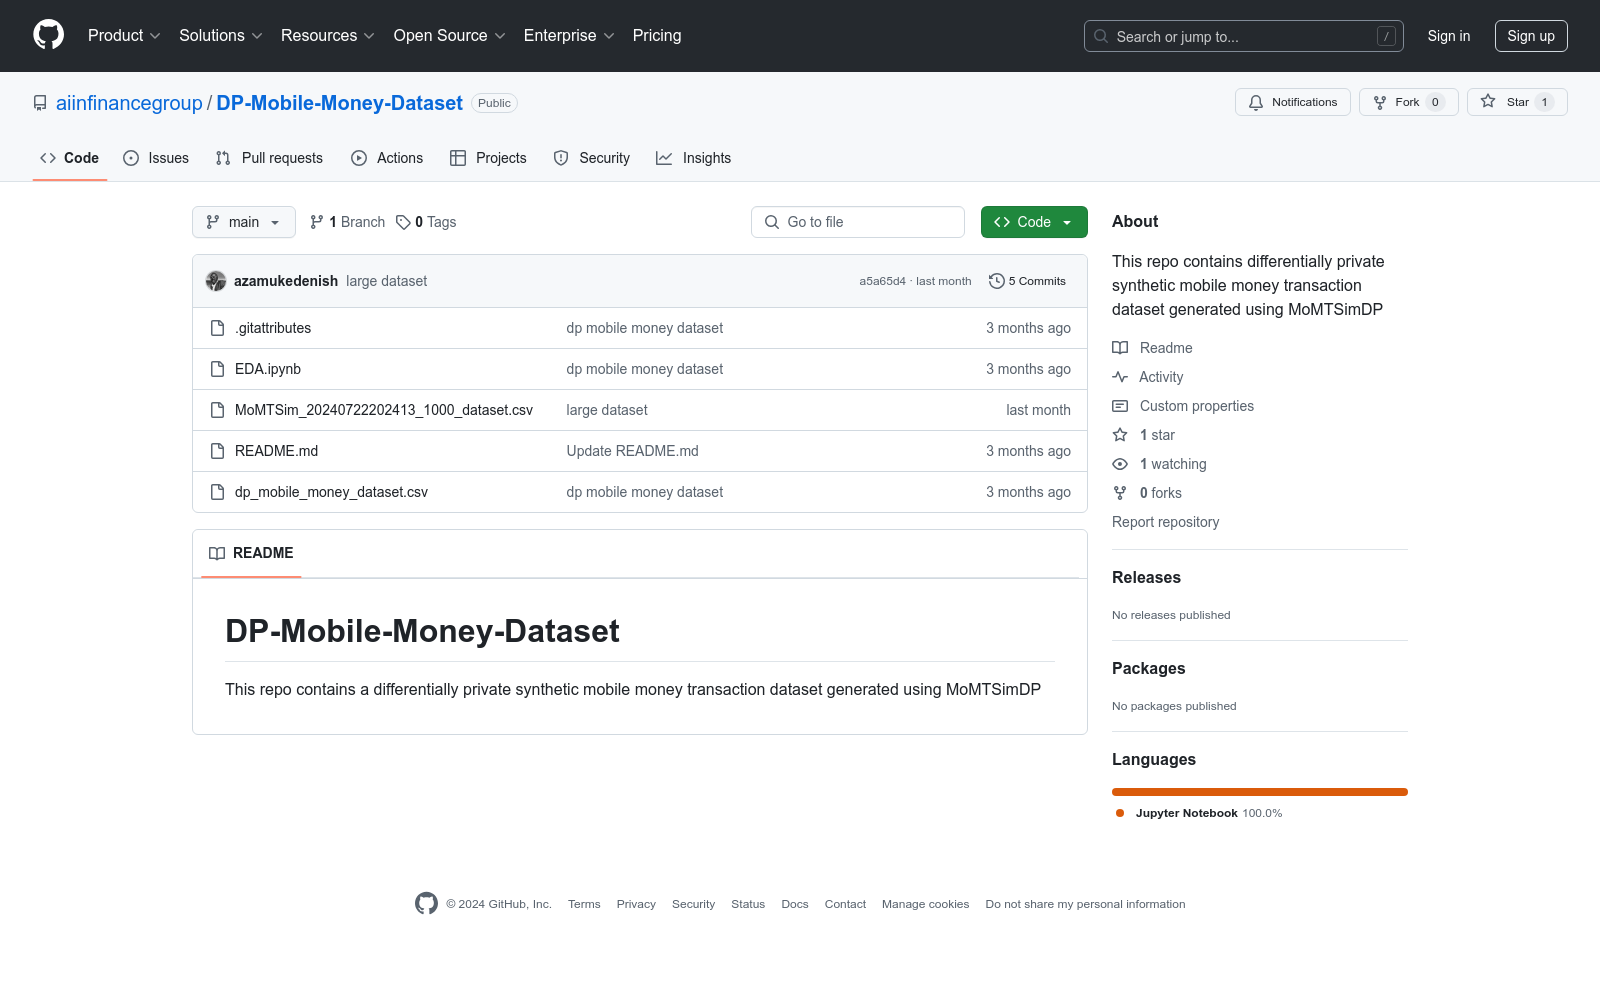Click the fork icon in Fork button

(1380, 102)
